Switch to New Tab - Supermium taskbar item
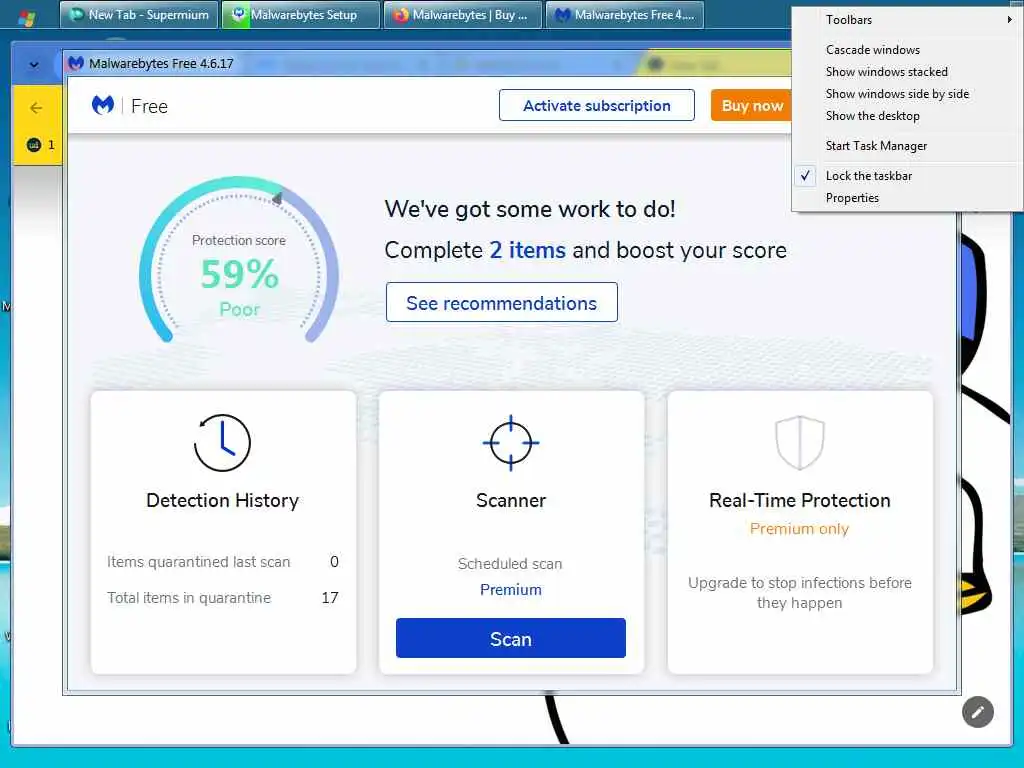This screenshot has height=768, width=1024. coord(138,14)
